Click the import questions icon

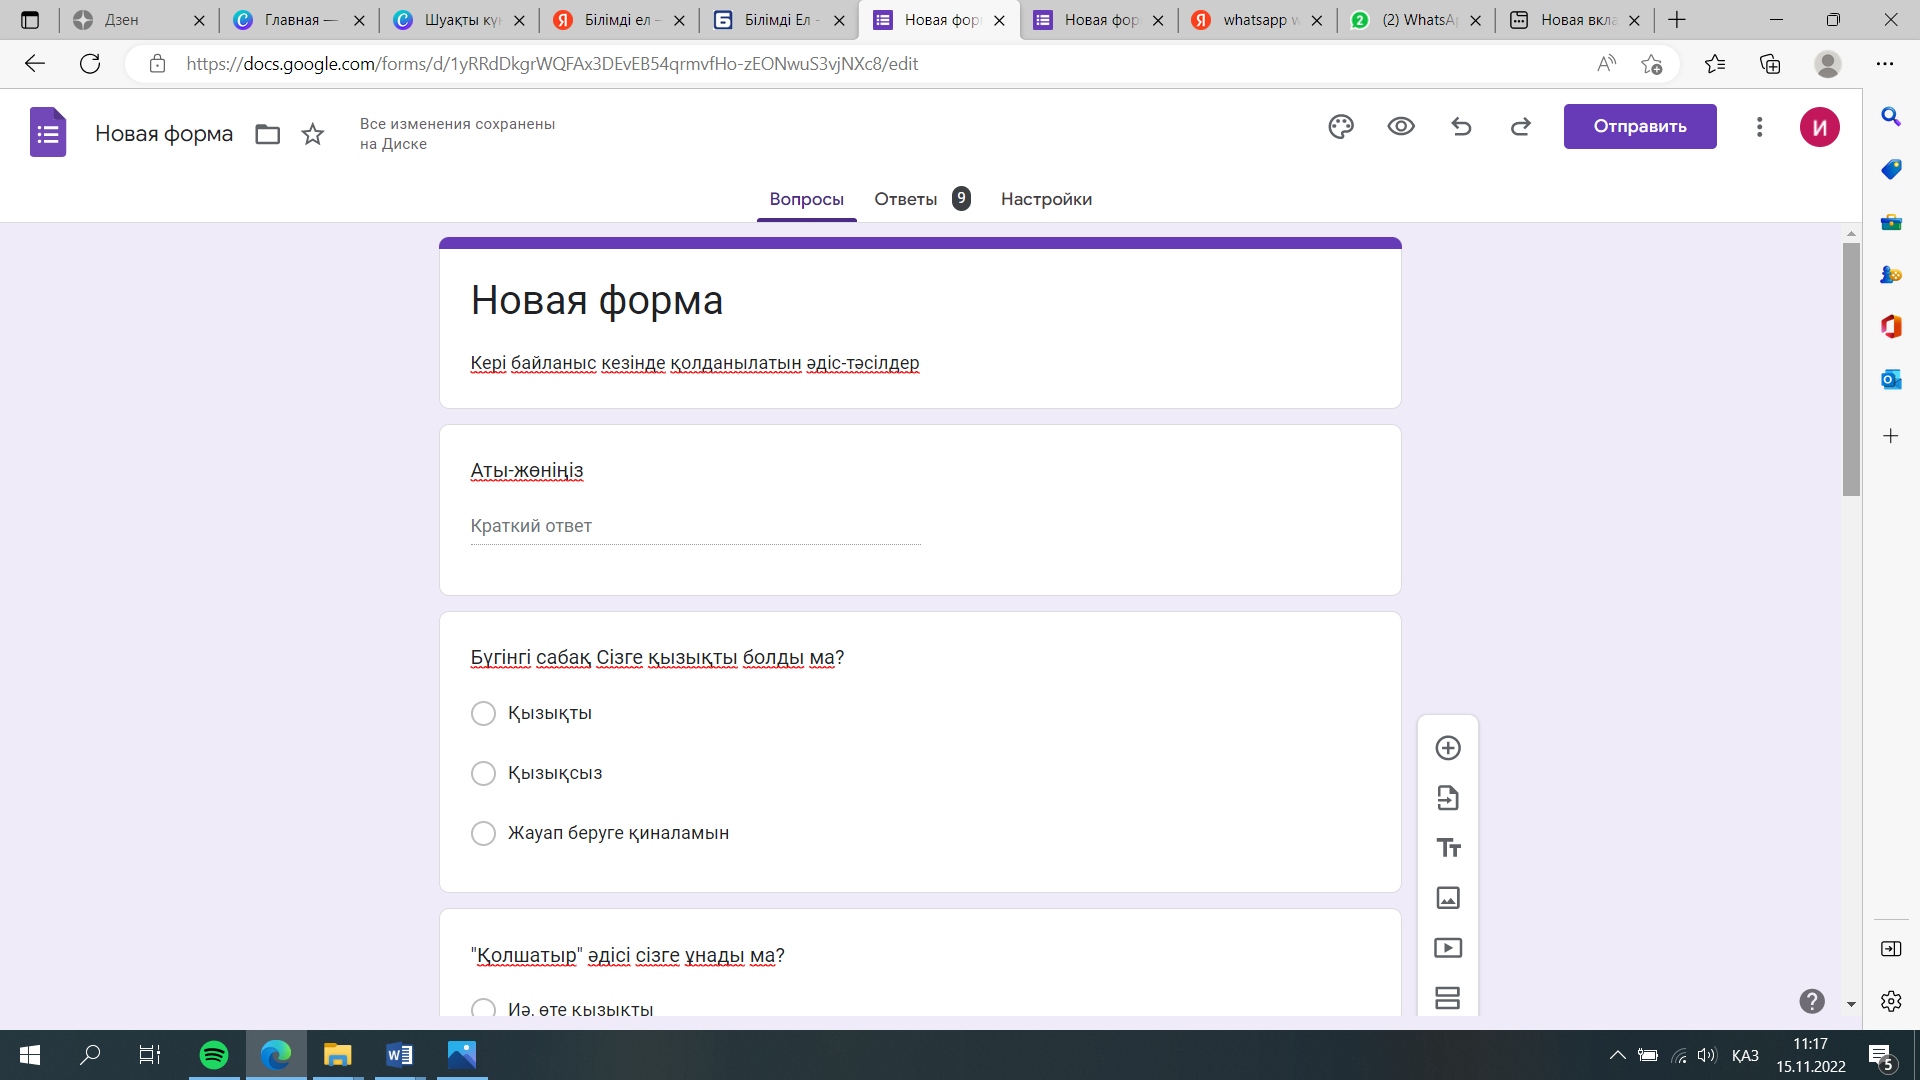[1448, 798]
